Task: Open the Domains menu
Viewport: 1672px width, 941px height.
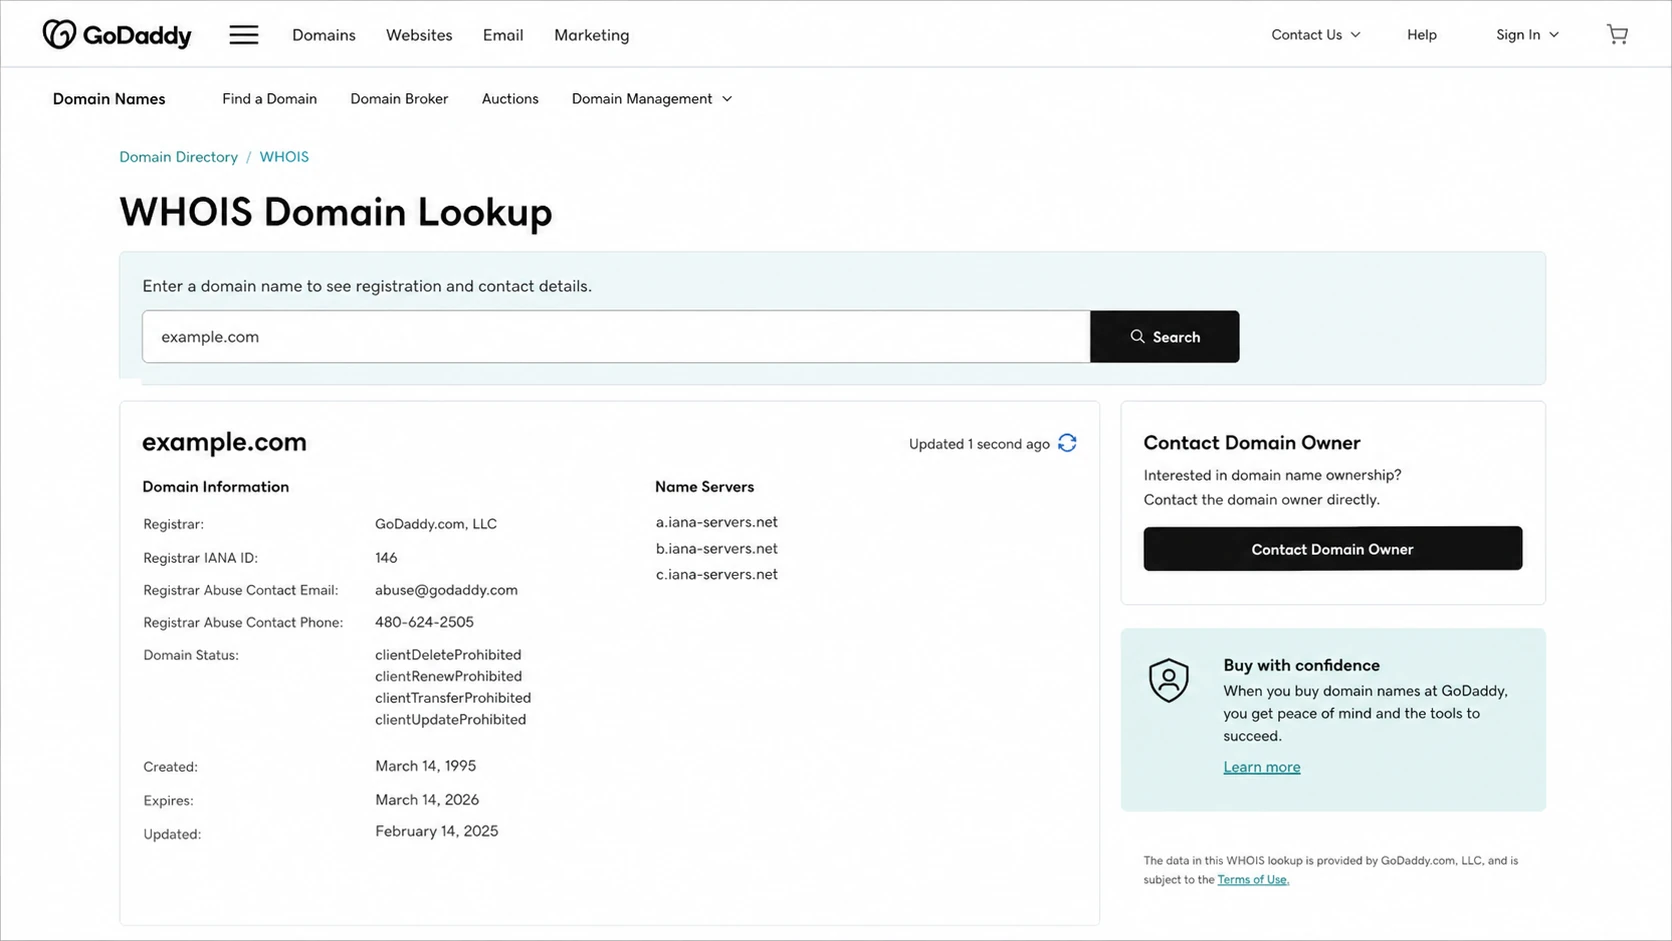Action: coord(324,35)
